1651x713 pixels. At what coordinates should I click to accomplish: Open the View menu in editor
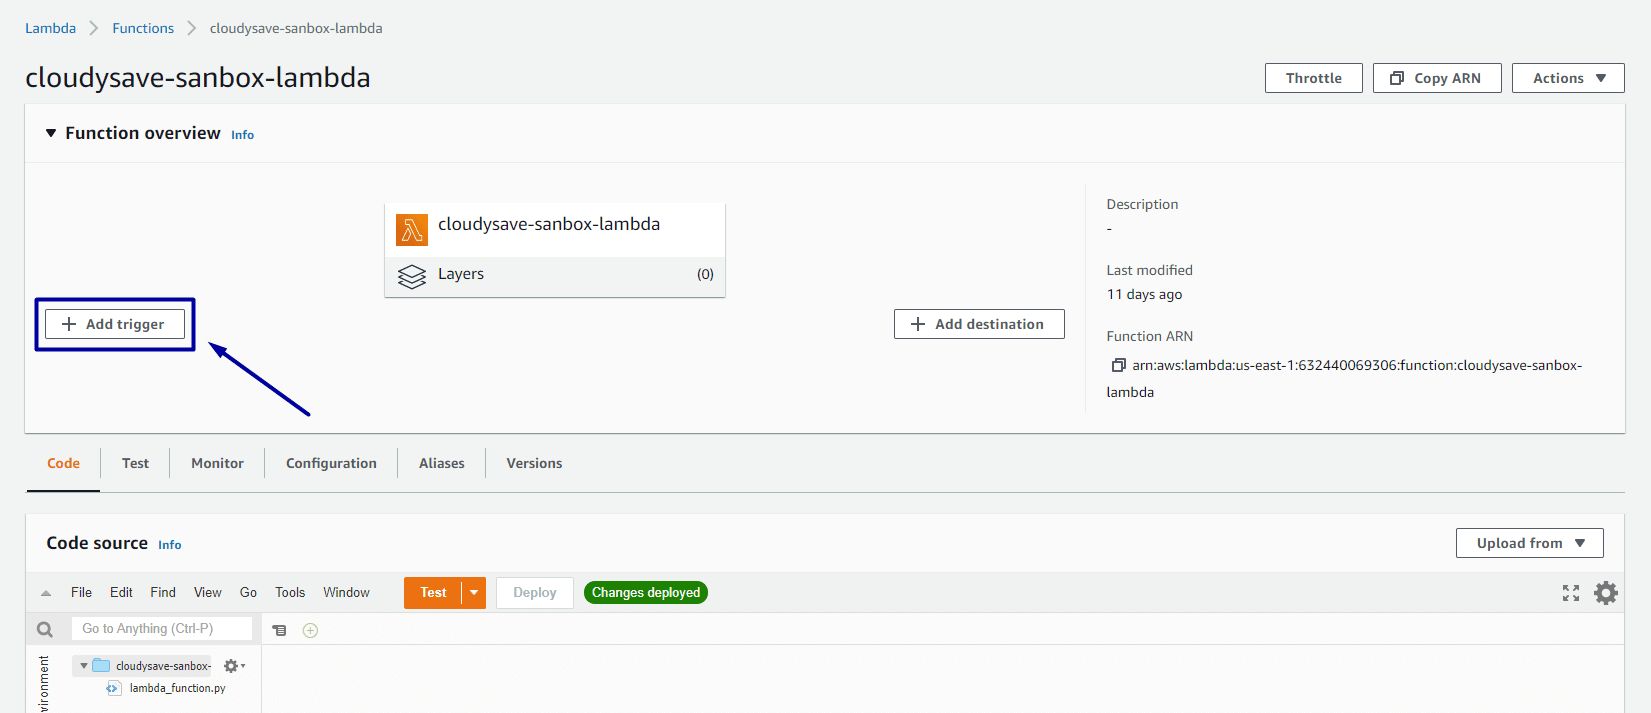click(x=208, y=592)
